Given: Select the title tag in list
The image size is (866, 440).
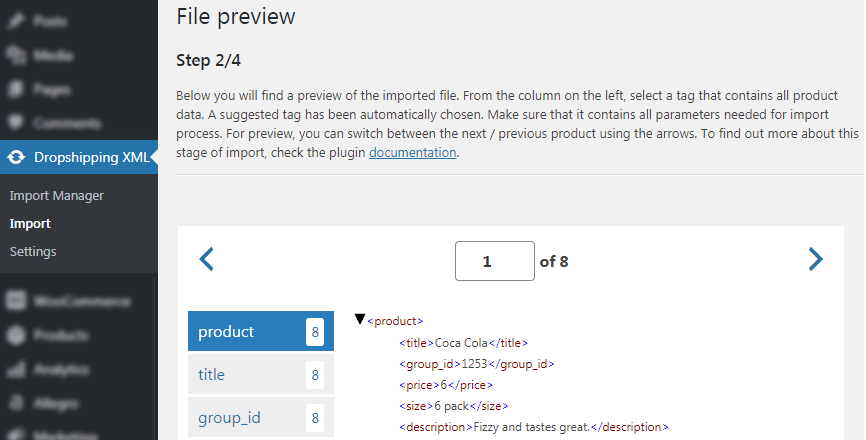Looking at the screenshot, I should click(x=261, y=374).
